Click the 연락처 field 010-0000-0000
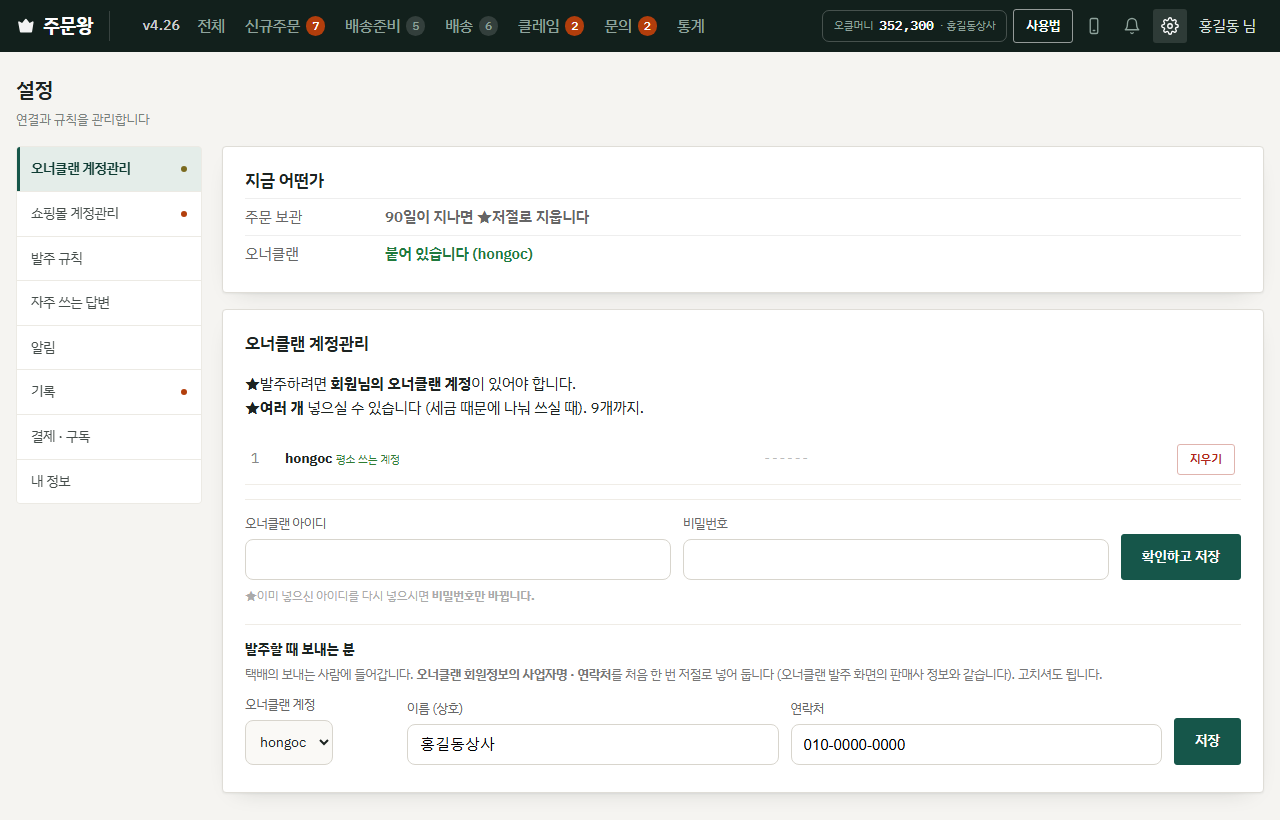The width and height of the screenshot is (1280, 820). pyautogui.click(x=976, y=745)
